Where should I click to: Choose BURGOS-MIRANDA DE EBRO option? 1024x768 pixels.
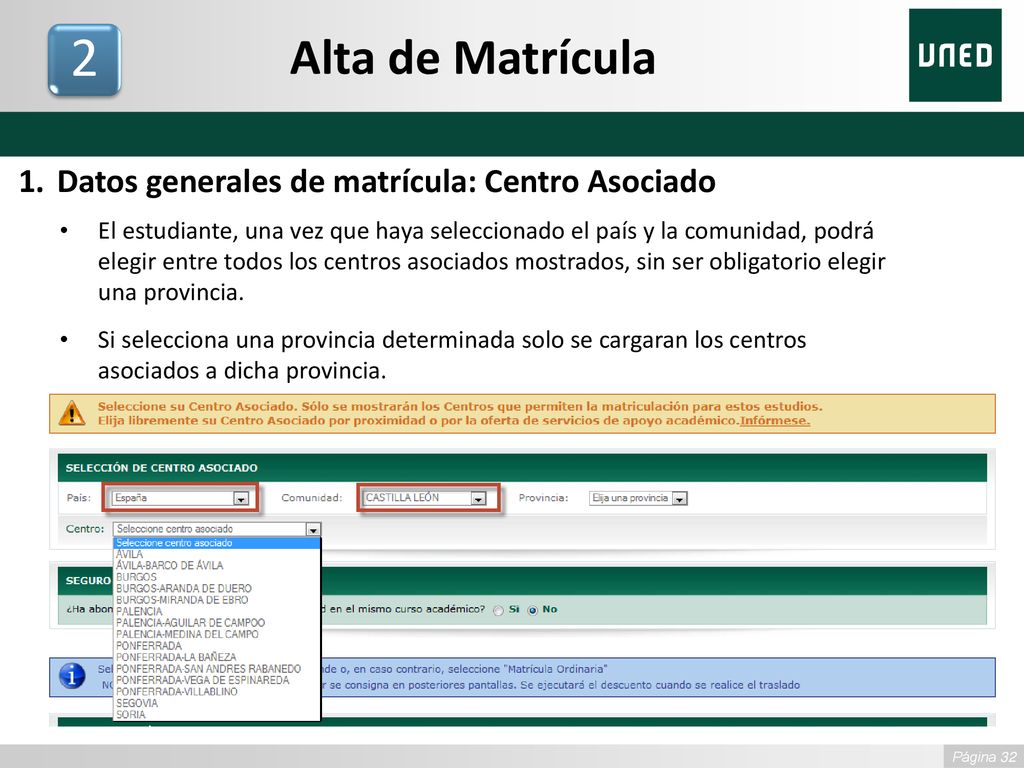217,600
